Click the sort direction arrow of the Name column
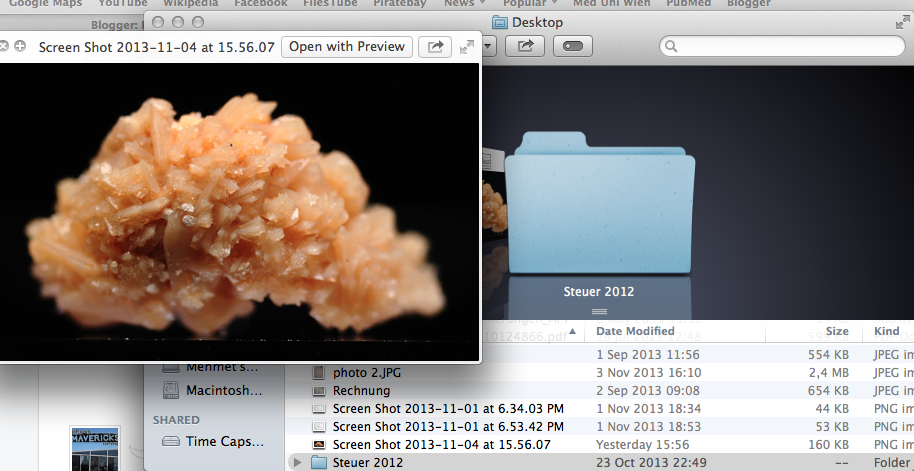Viewport: 914px width, 471px height. pos(572,331)
